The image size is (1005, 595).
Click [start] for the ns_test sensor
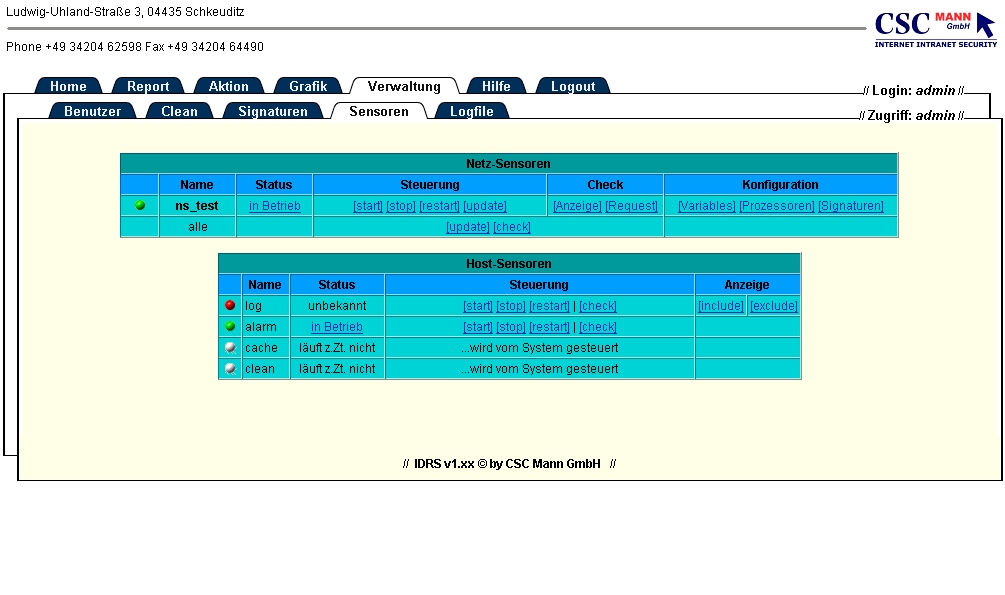point(368,206)
